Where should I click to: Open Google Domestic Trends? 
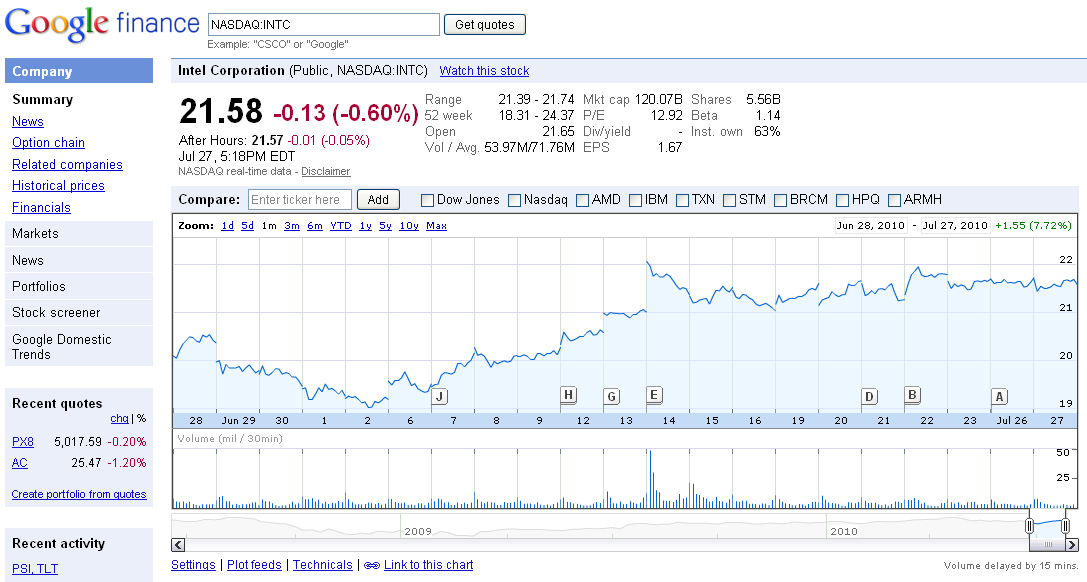[78, 346]
